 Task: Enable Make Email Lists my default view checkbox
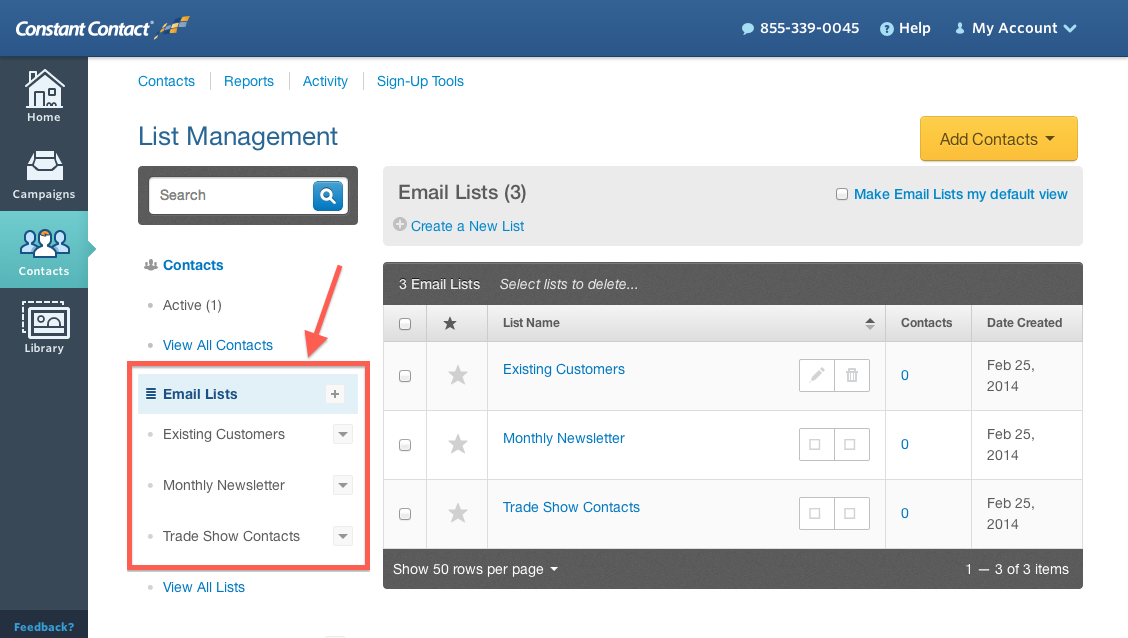[842, 194]
